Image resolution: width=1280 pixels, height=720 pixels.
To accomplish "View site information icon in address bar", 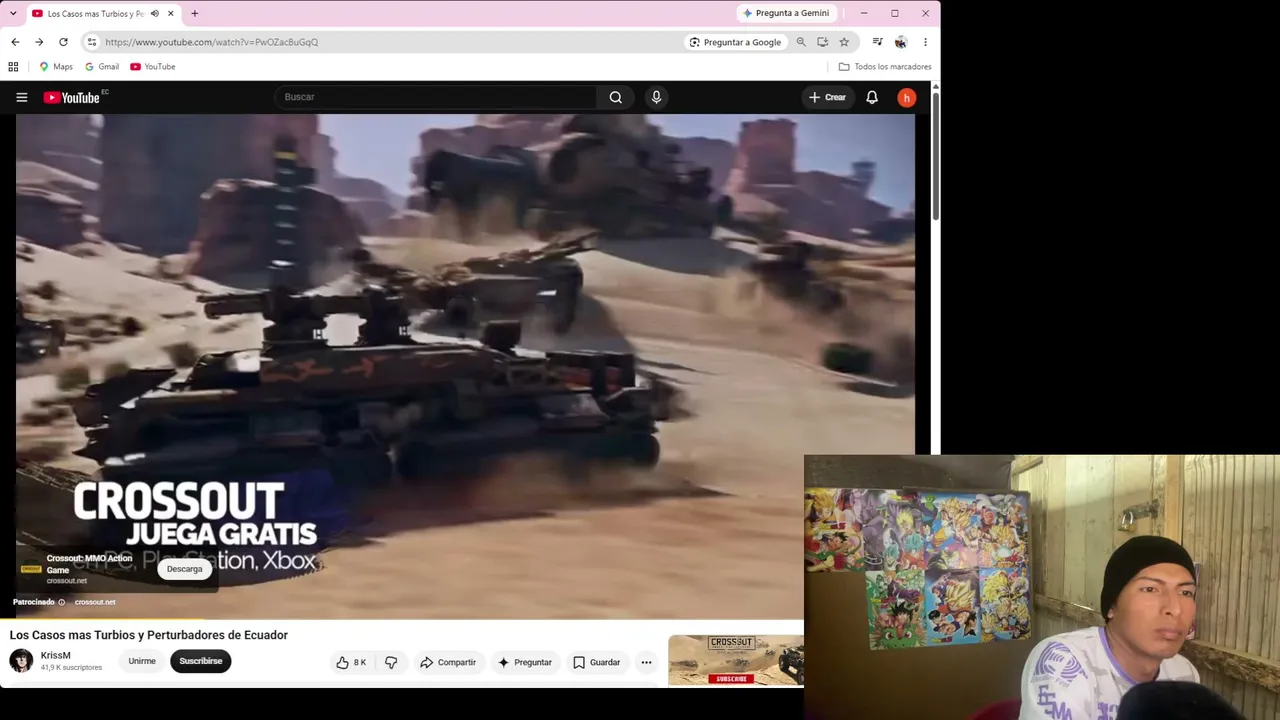I will pyautogui.click(x=91, y=42).
